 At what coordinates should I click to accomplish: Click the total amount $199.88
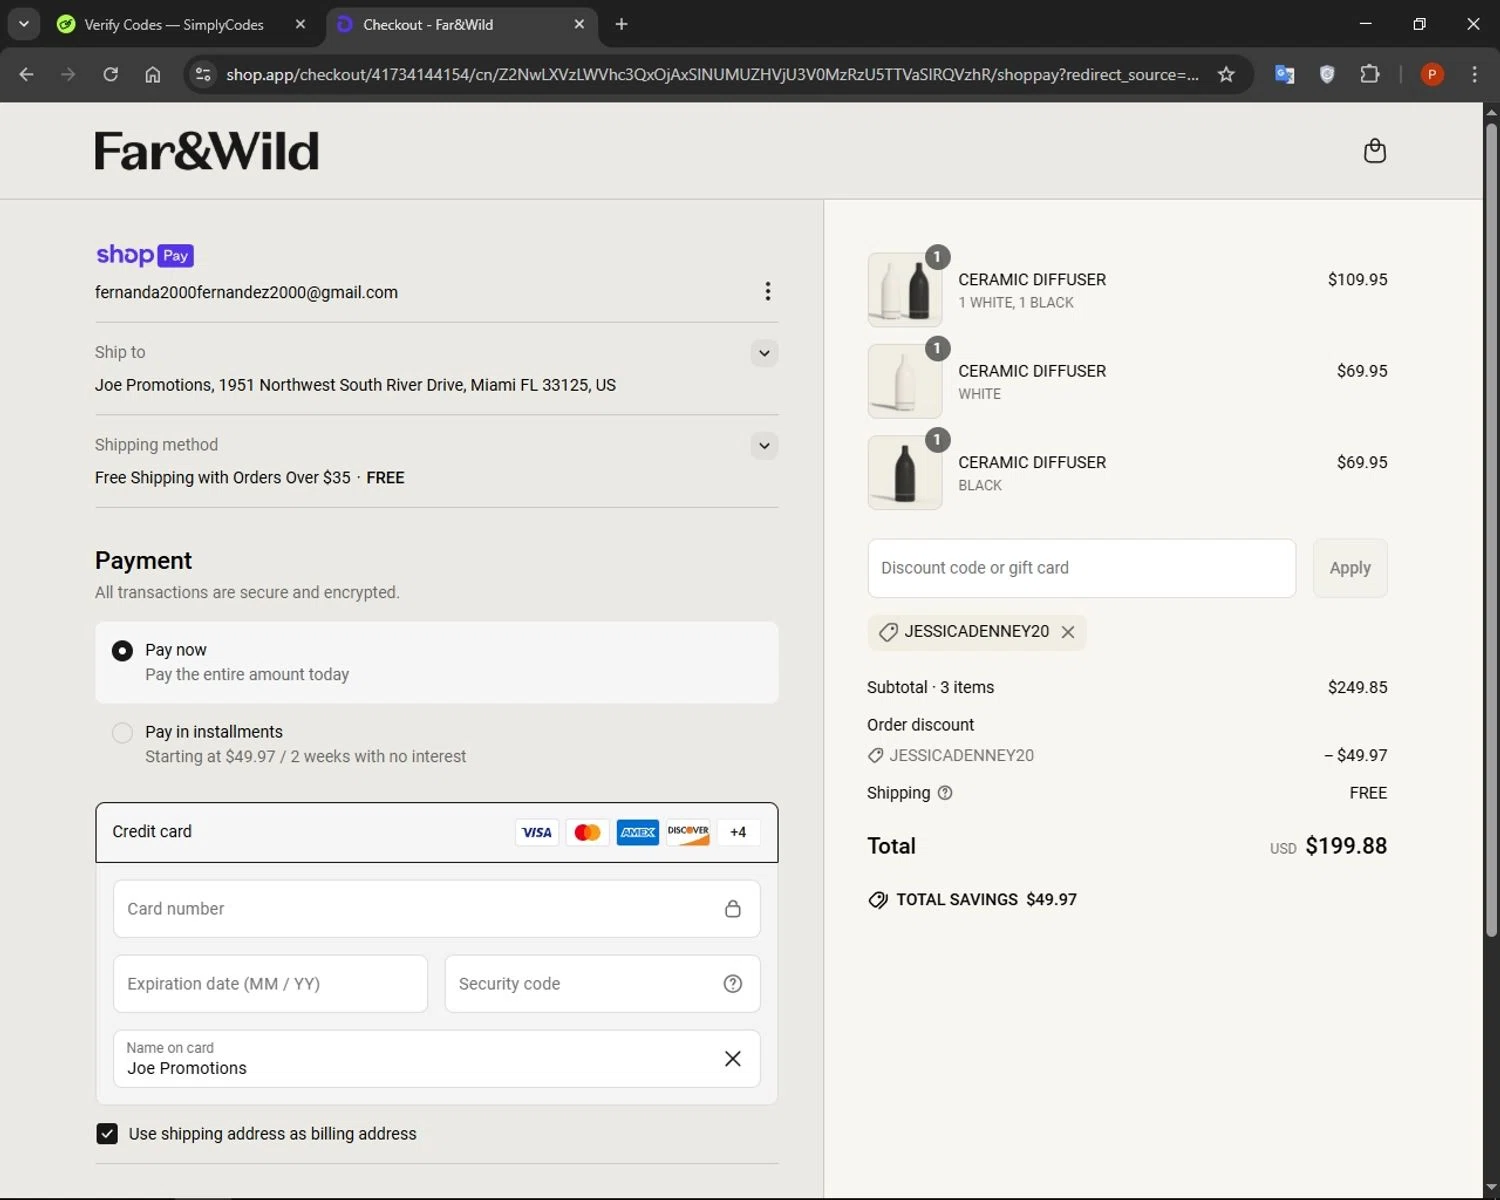[1346, 846]
